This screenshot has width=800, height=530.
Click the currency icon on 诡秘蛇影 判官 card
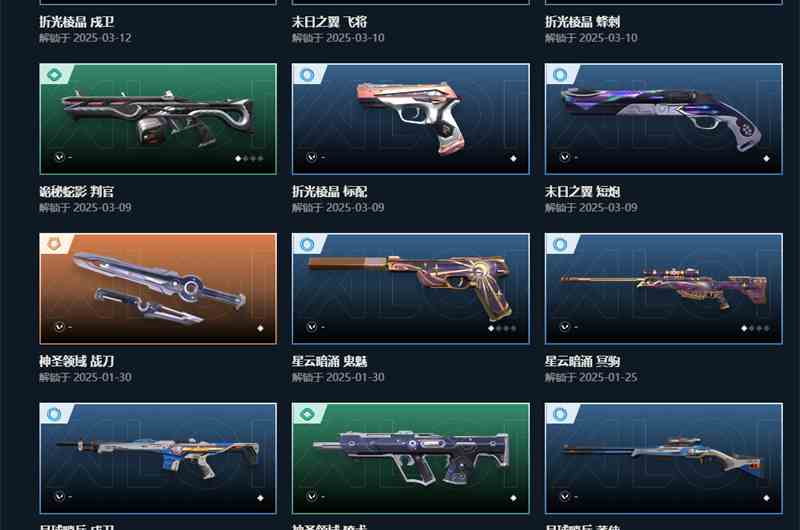pyautogui.click(x=59, y=157)
